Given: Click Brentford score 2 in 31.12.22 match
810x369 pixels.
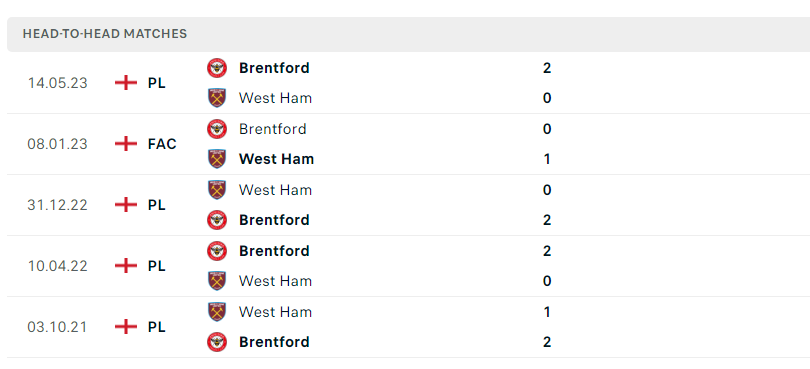Looking at the screenshot, I should 547,220.
